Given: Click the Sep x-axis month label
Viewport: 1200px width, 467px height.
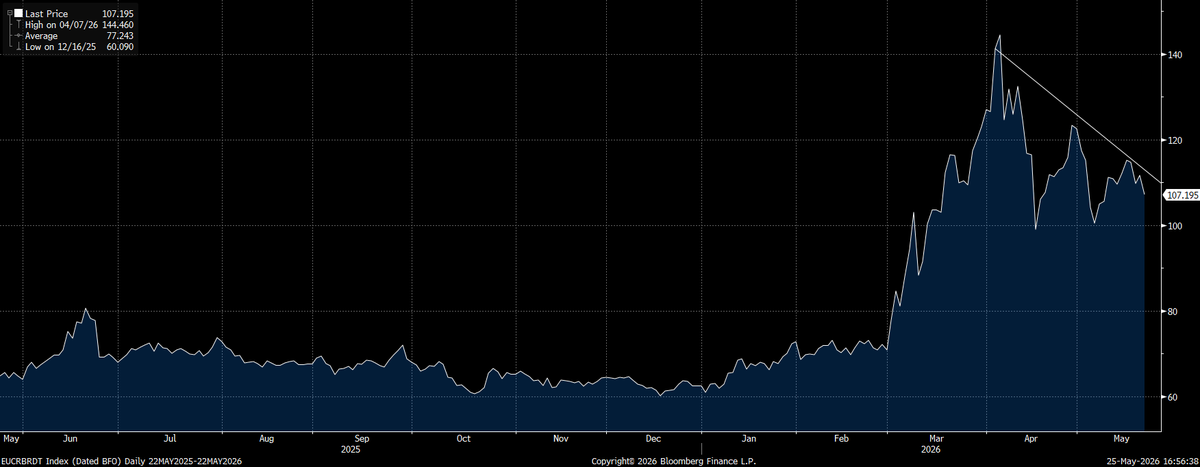Looking at the screenshot, I should point(362,438).
